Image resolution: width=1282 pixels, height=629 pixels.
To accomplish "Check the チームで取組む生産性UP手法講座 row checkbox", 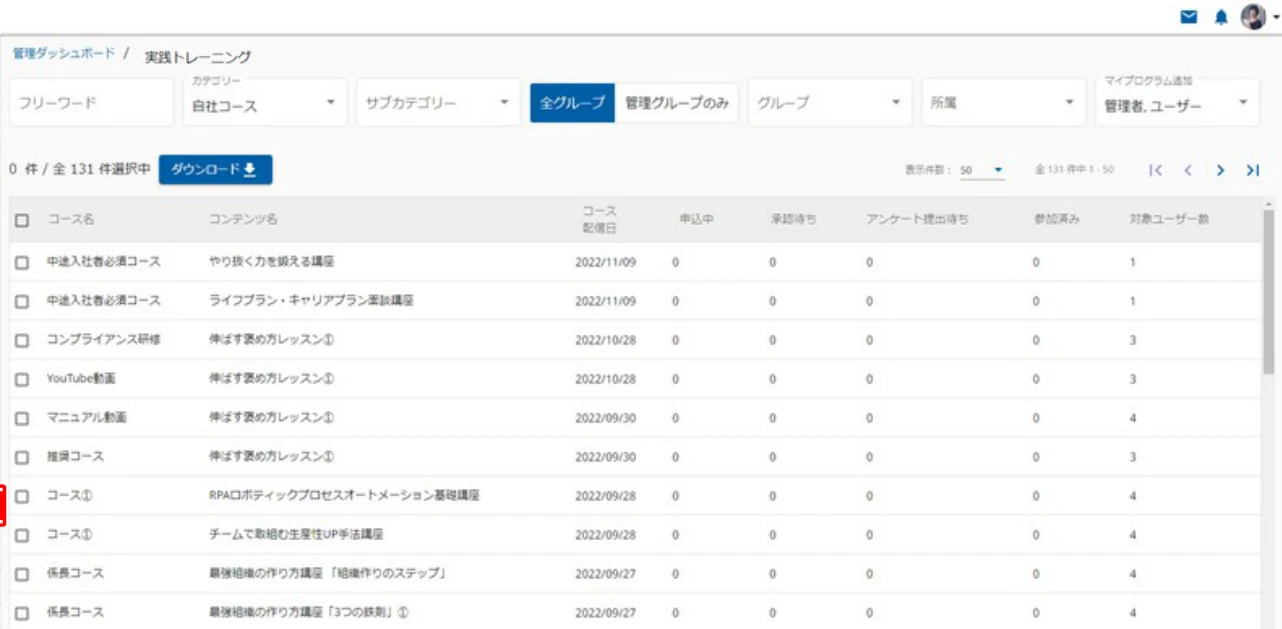I will 22,535.
